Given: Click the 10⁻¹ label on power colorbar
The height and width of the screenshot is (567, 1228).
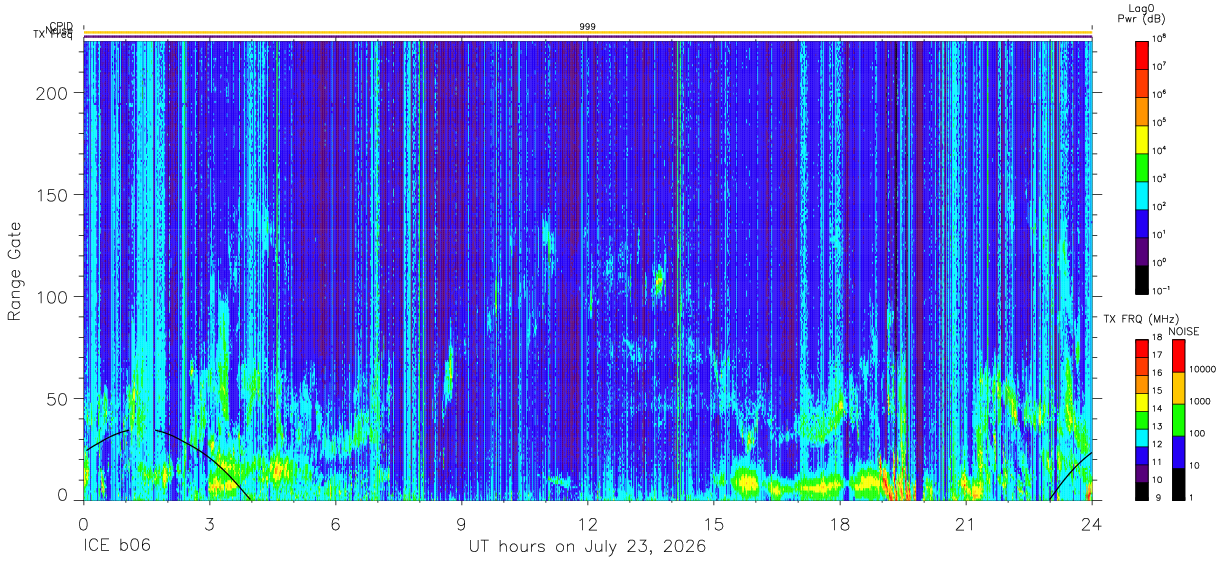Looking at the screenshot, I should click(x=1161, y=290).
